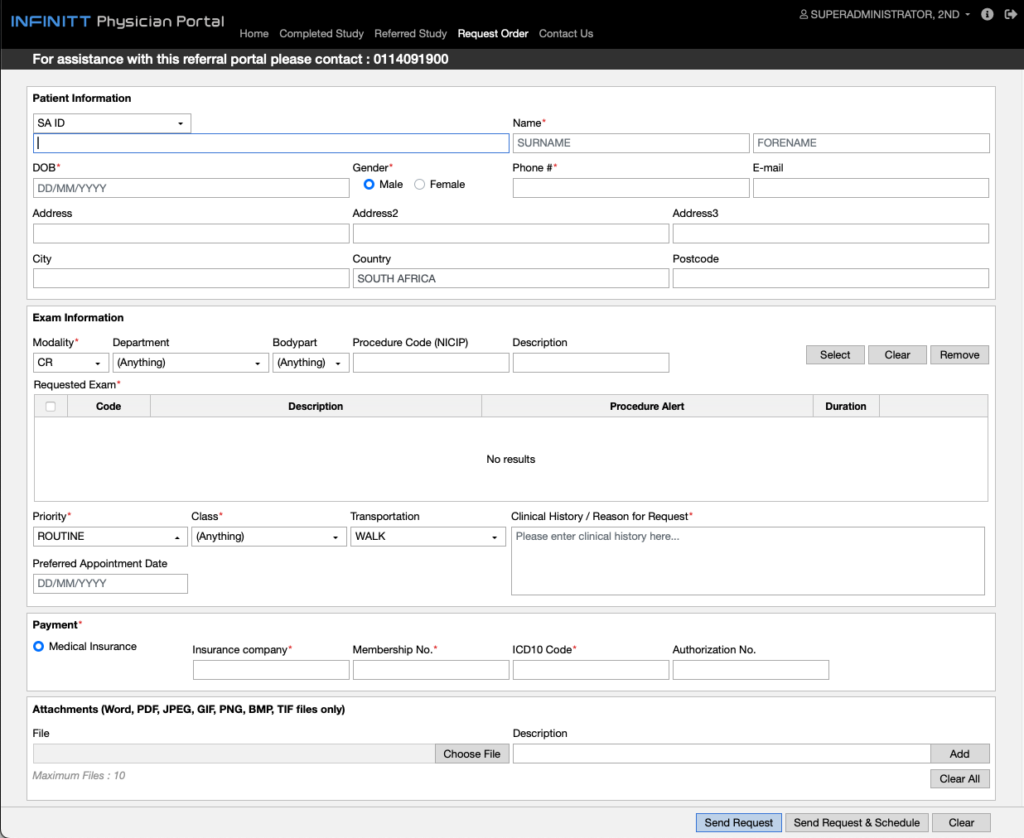The image size is (1024, 838).
Task: Click the Clear All attachments button
Action: coord(959,779)
